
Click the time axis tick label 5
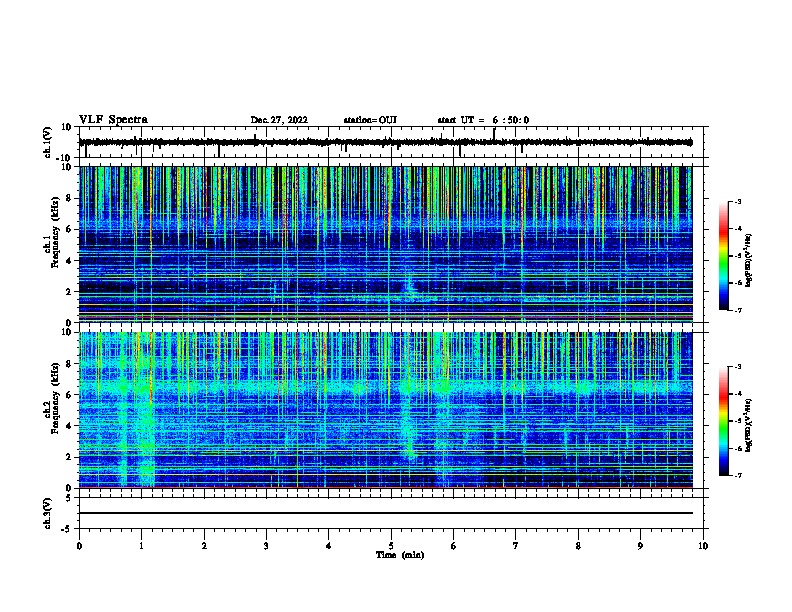[x=391, y=546]
